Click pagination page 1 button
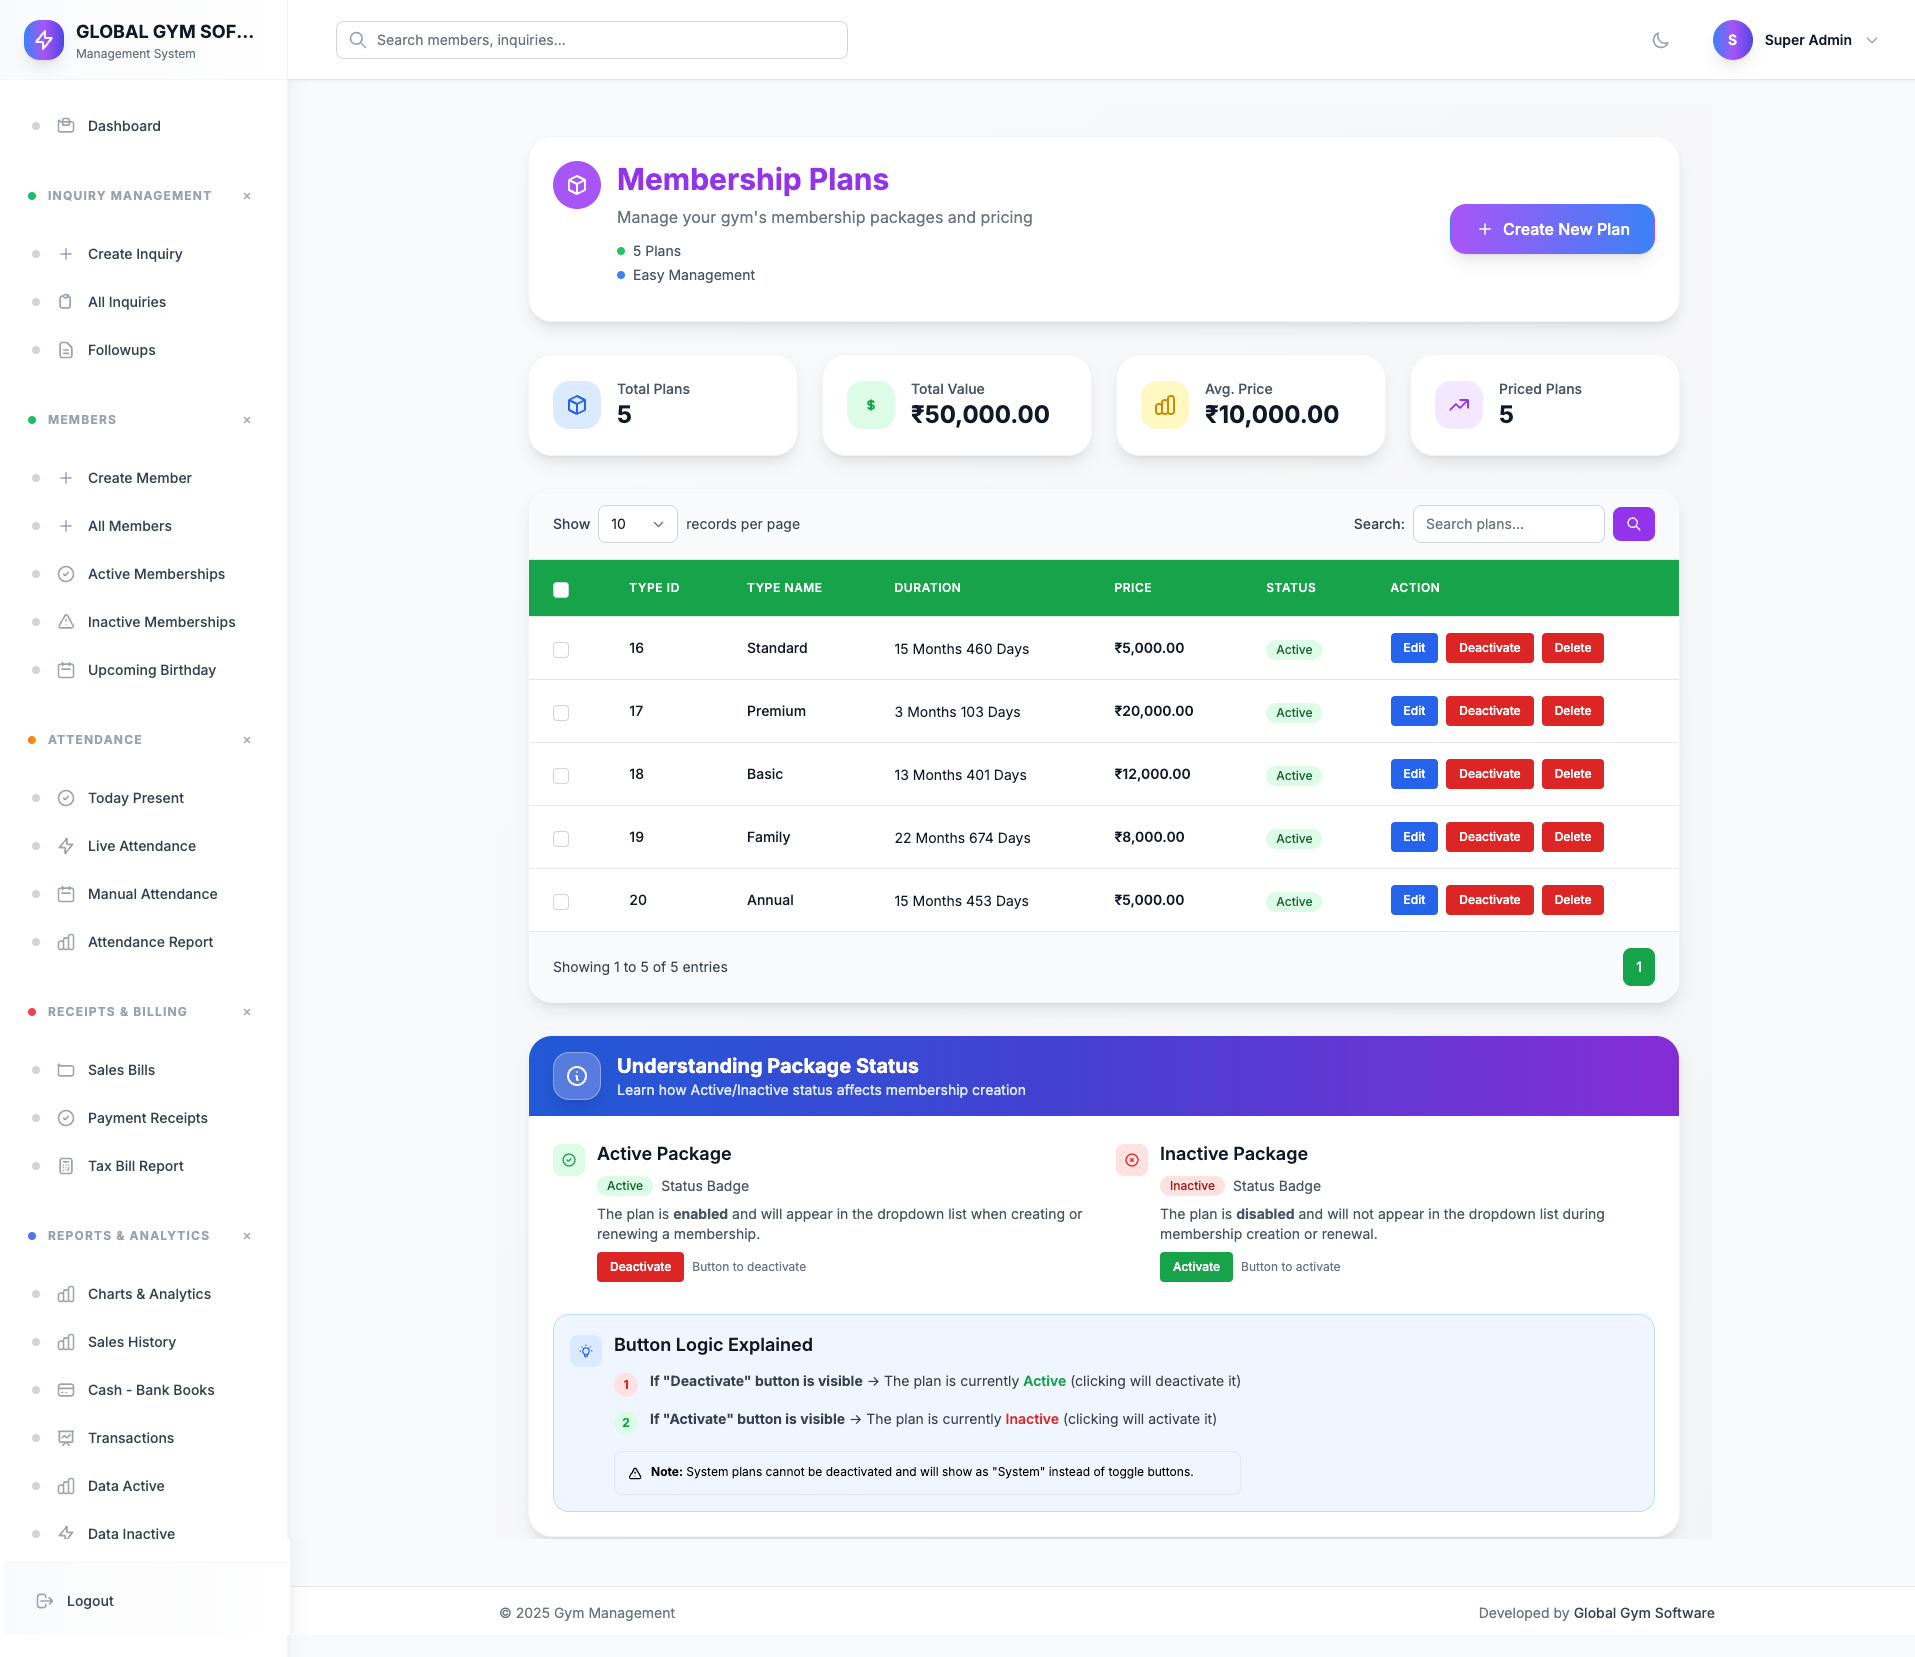Image resolution: width=1915 pixels, height=1657 pixels. tap(1638, 967)
